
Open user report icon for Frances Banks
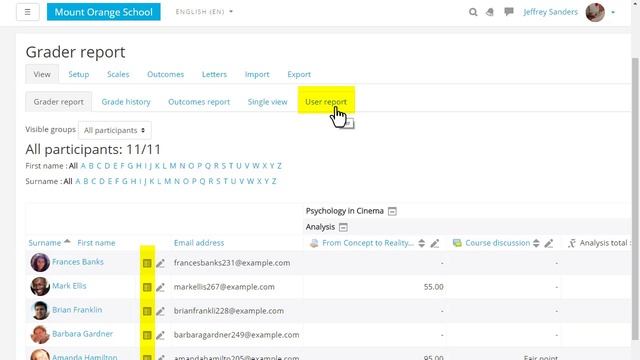(147, 263)
